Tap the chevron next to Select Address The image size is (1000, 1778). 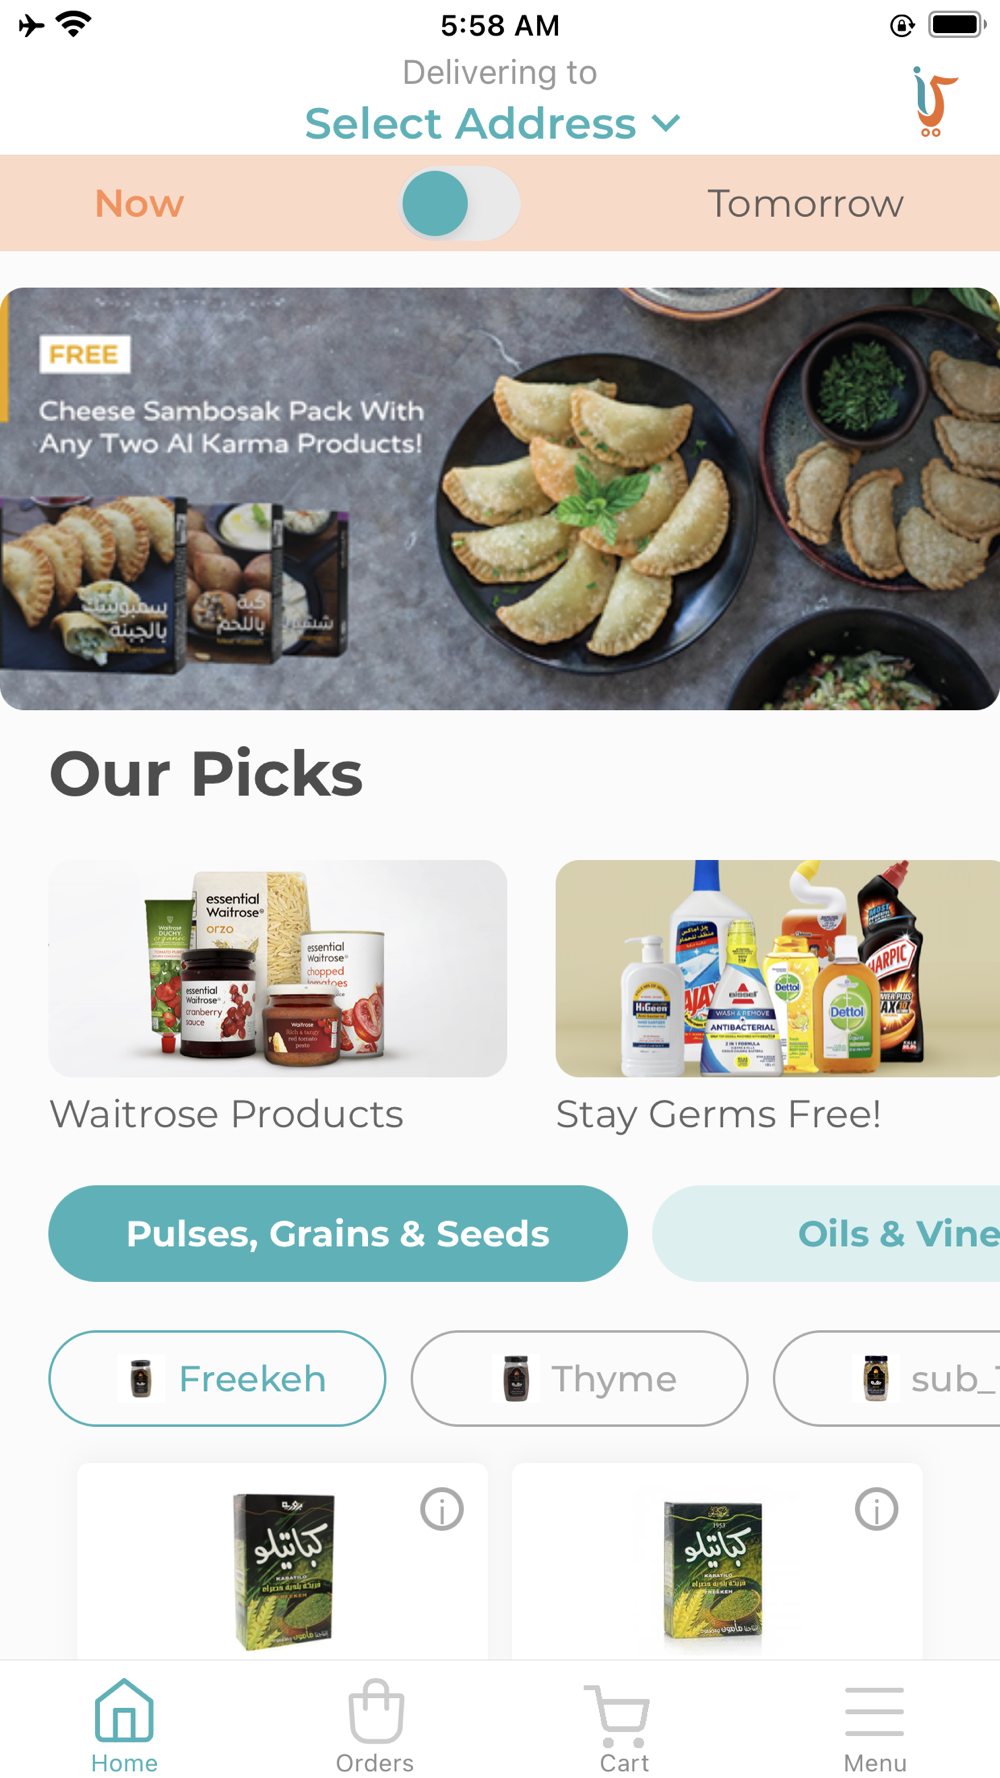(666, 124)
